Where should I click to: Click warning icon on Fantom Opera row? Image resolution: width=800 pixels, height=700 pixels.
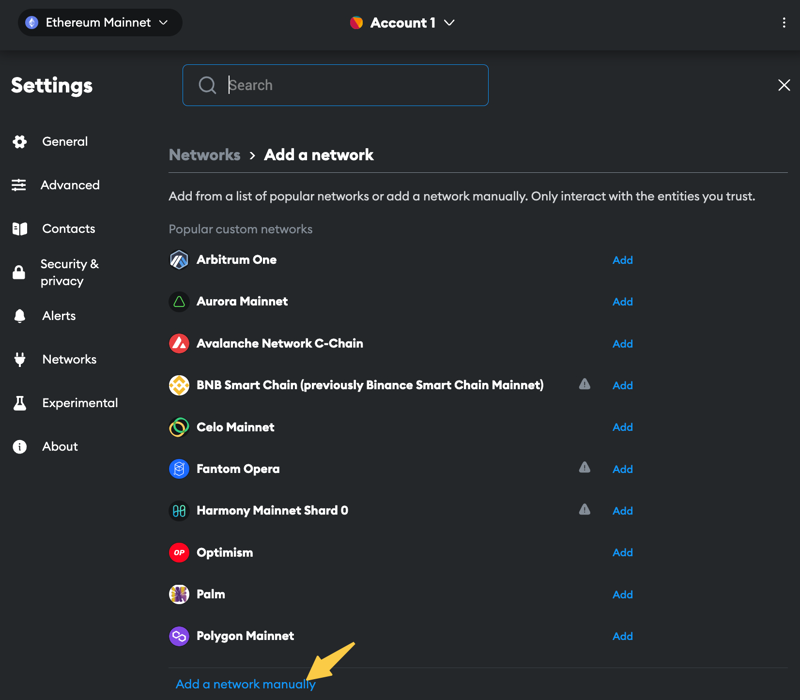point(585,467)
